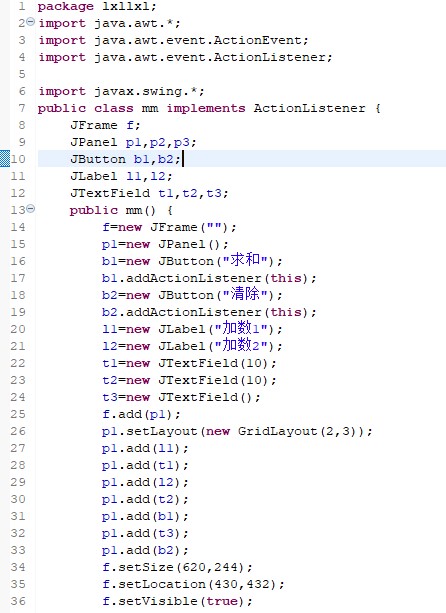
Task: Collapse the mm() constructor fold marker
Action: pos(31,208)
